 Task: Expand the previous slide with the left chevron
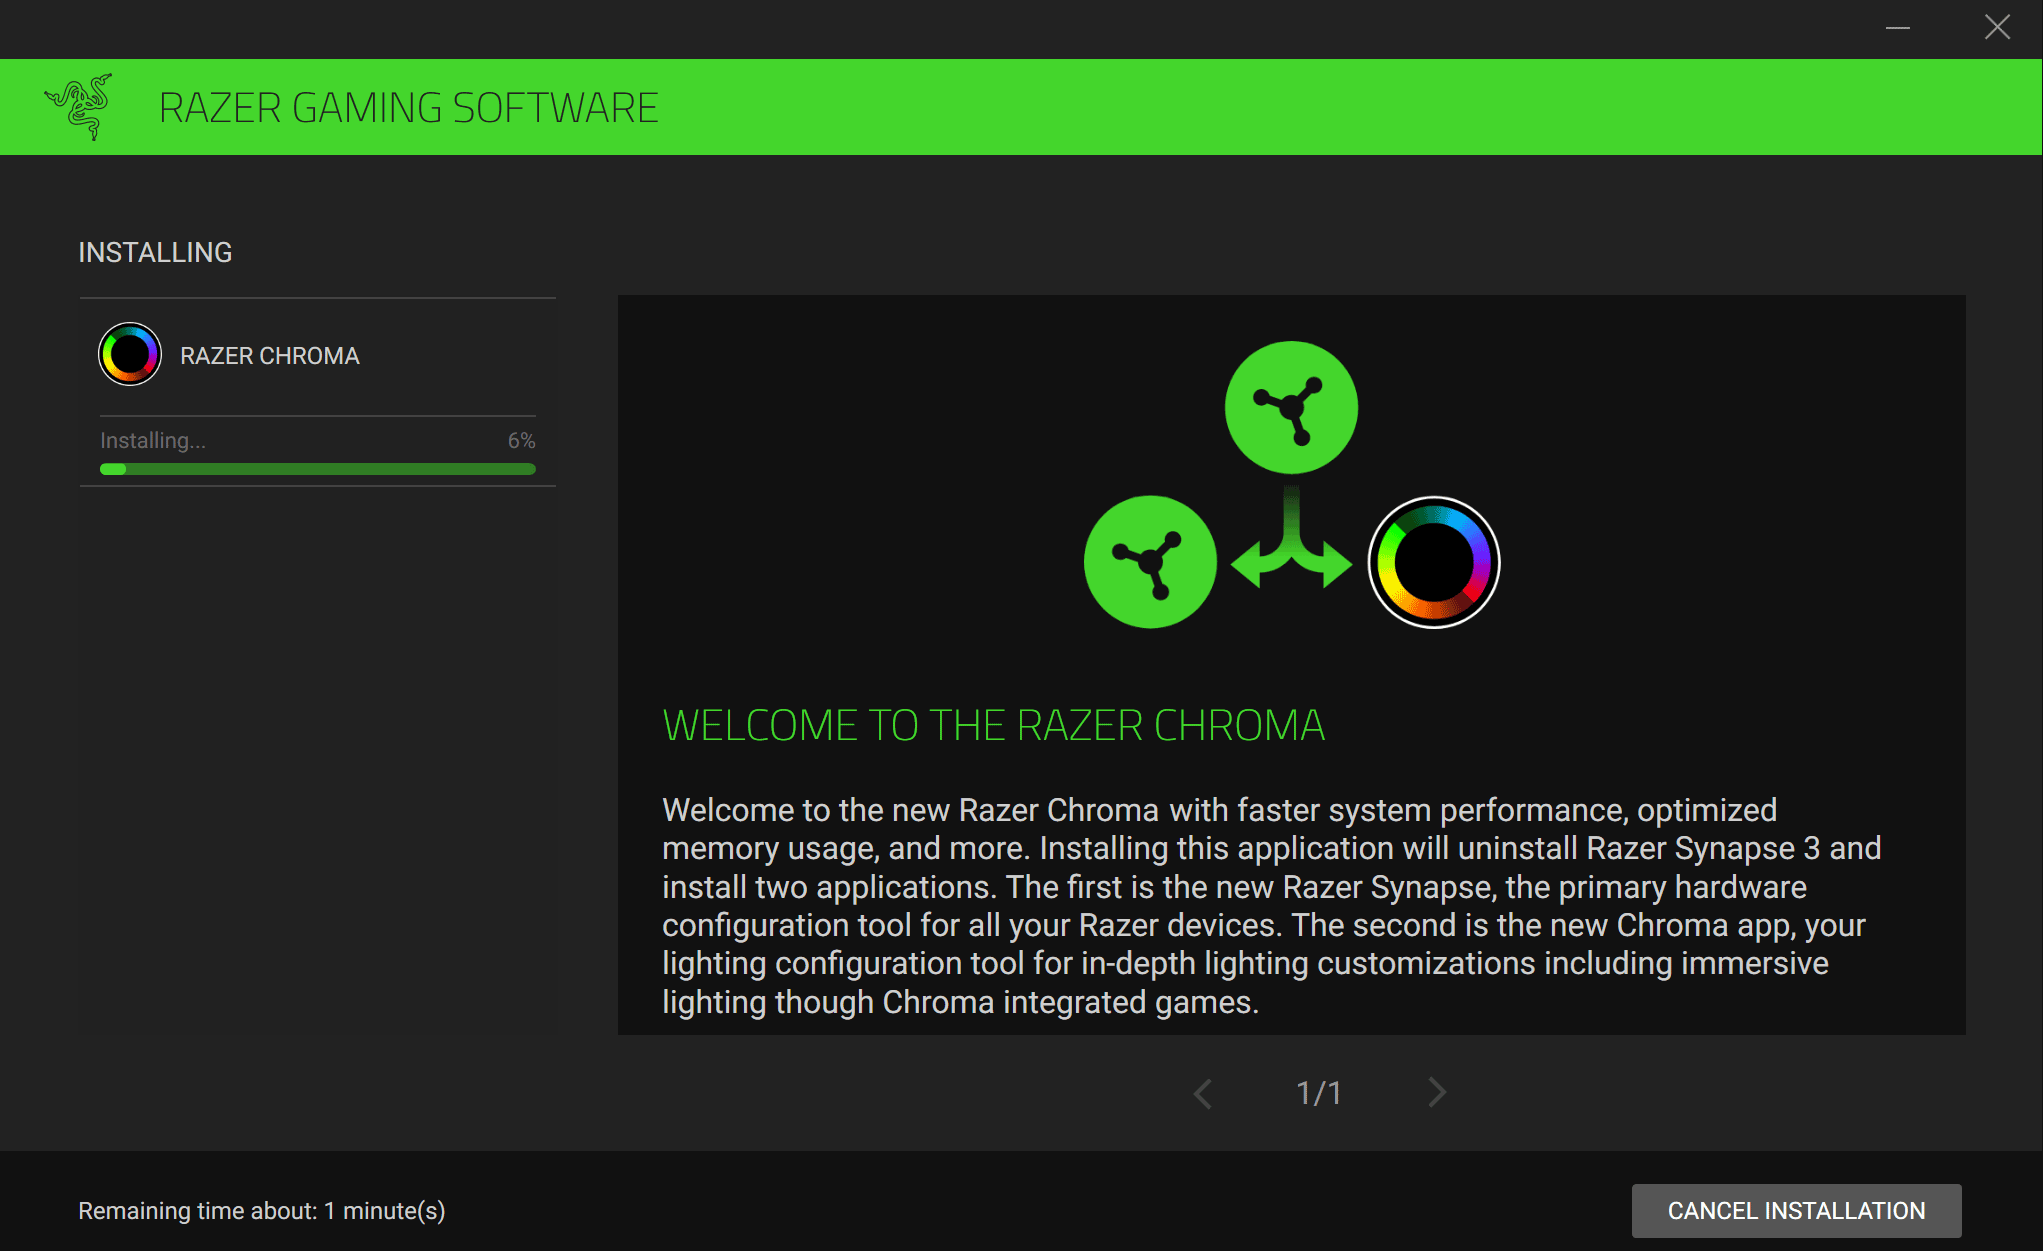[1203, 1093]
